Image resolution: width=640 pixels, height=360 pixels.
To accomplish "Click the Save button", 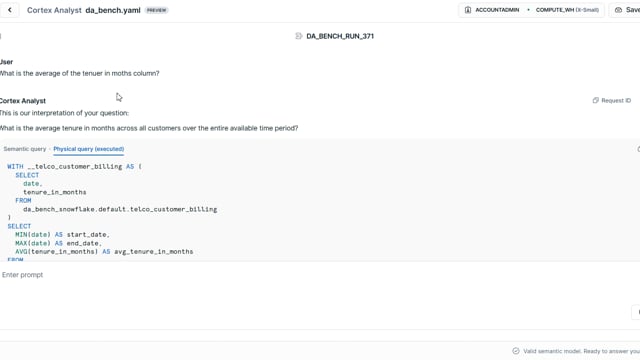I will [x=625, y=10].
